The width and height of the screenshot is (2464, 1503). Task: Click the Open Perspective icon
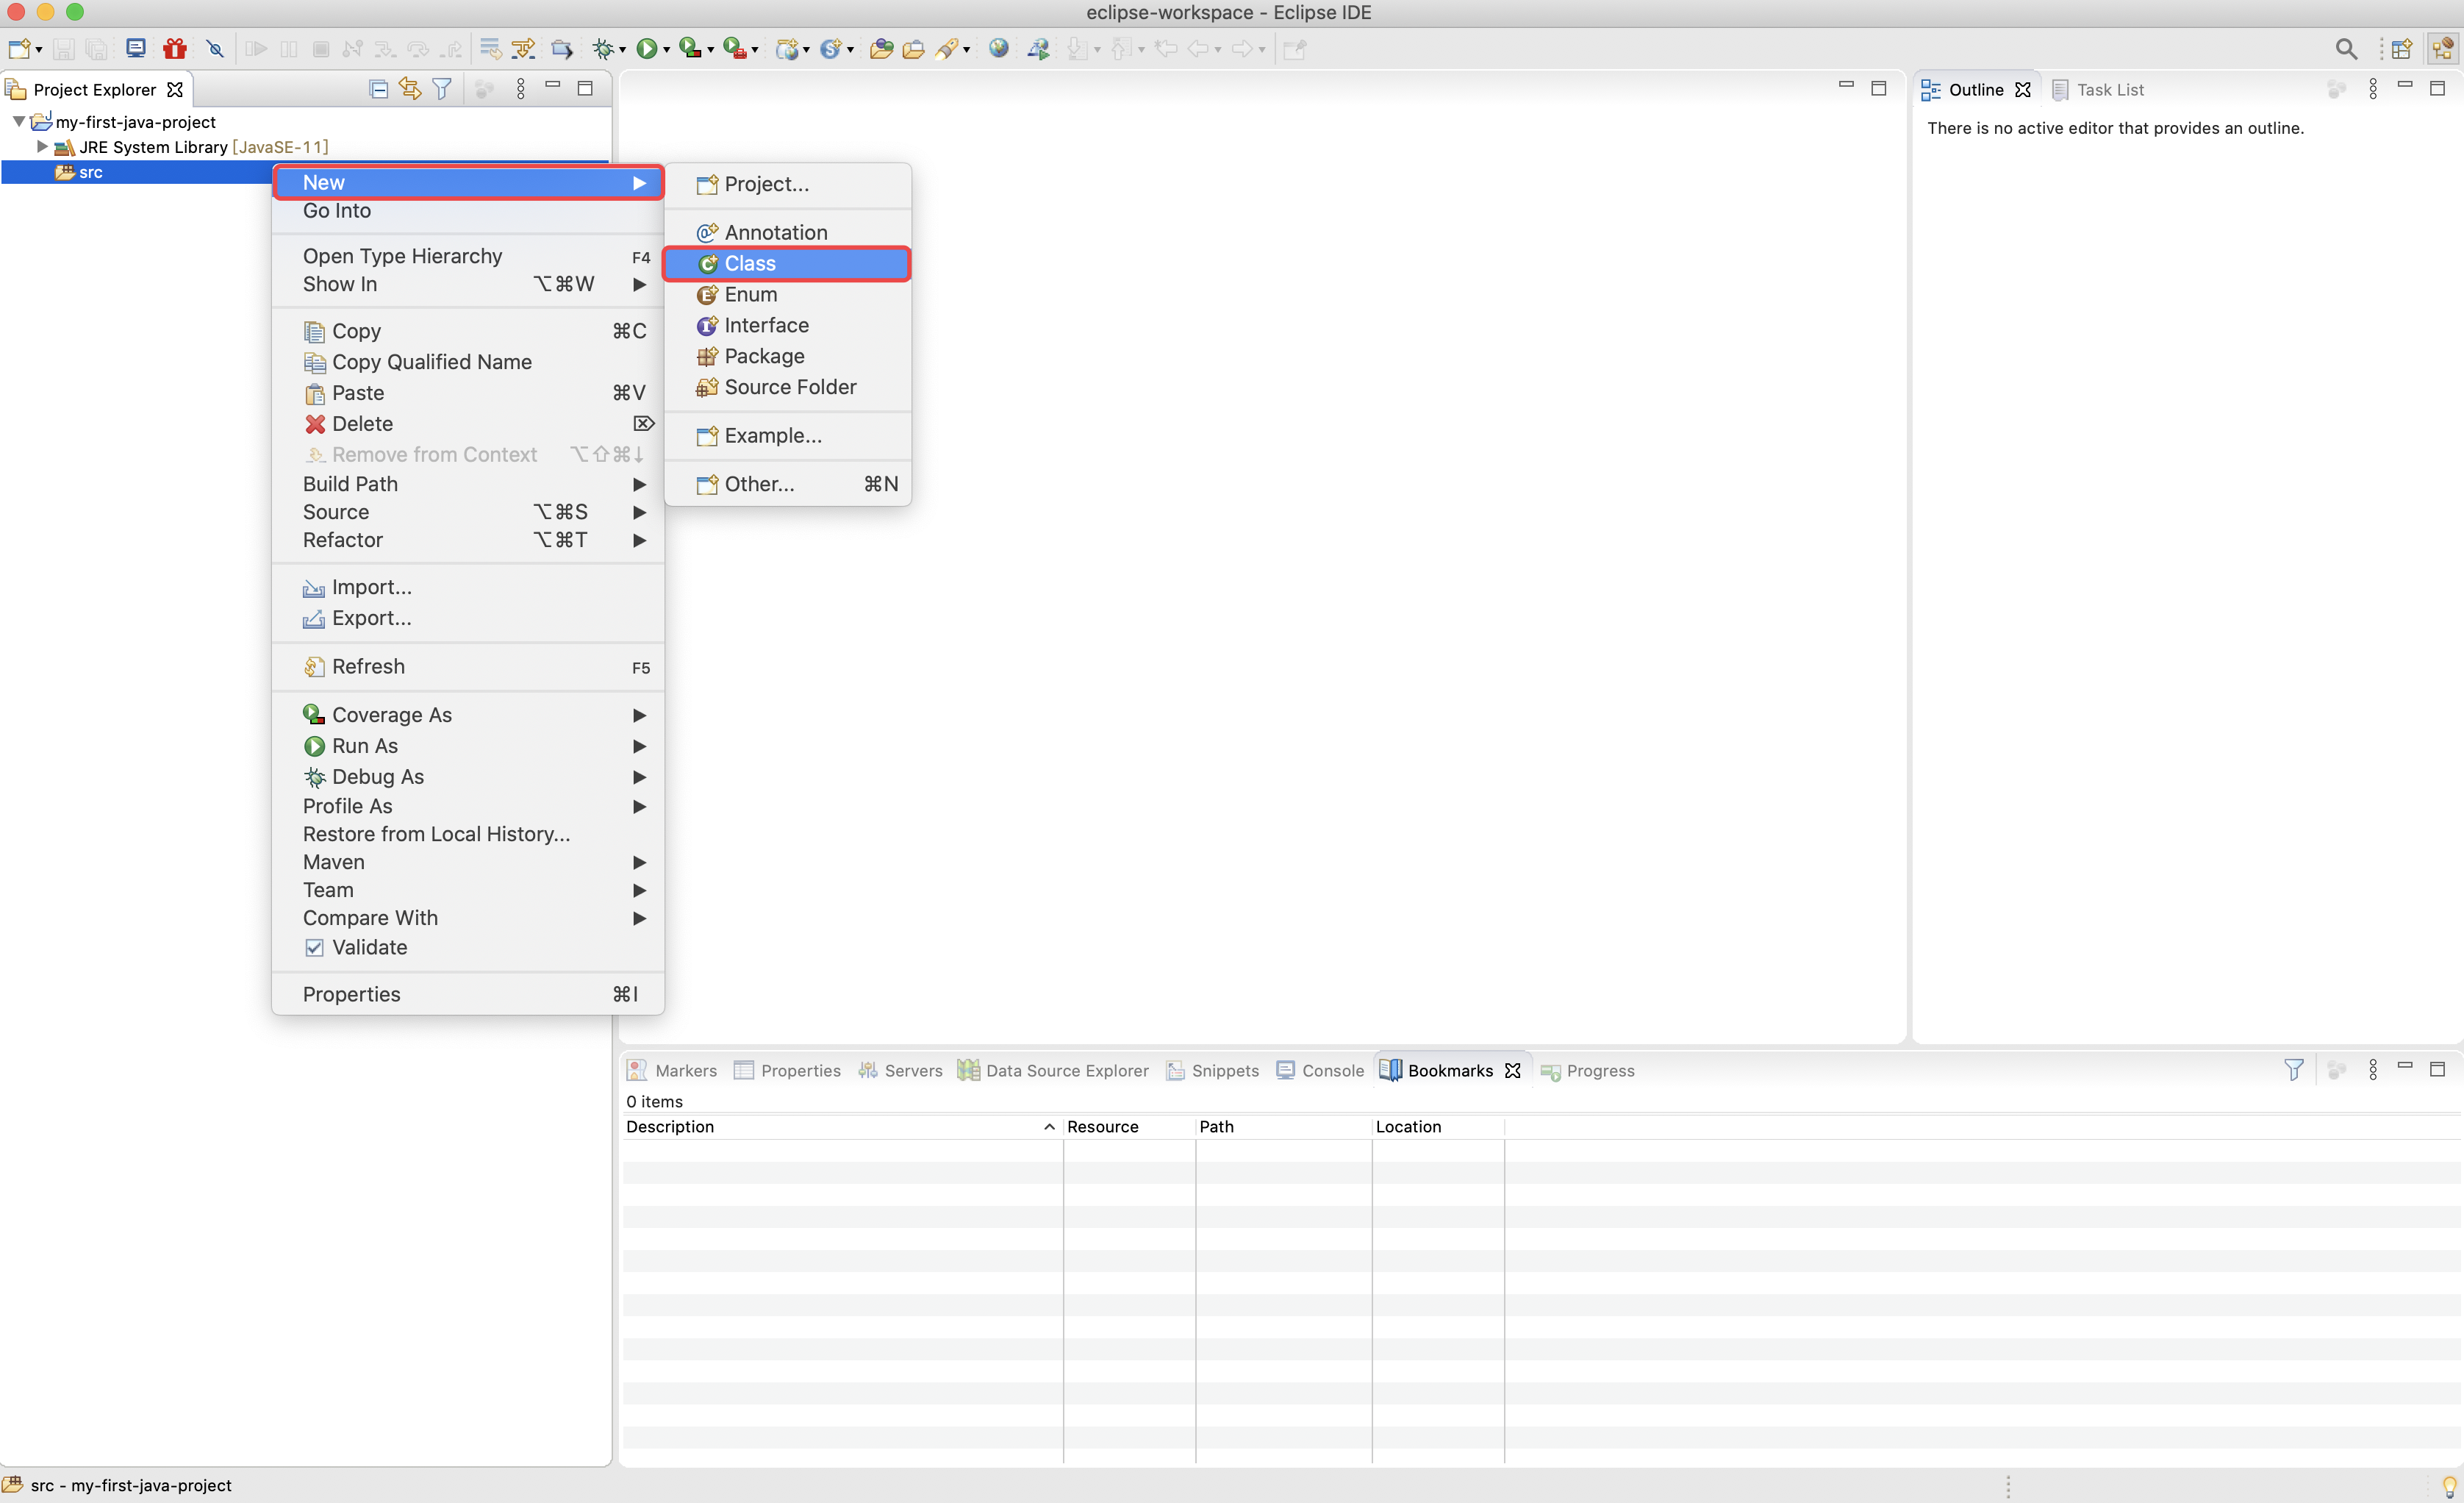(x=2402, y=48)
